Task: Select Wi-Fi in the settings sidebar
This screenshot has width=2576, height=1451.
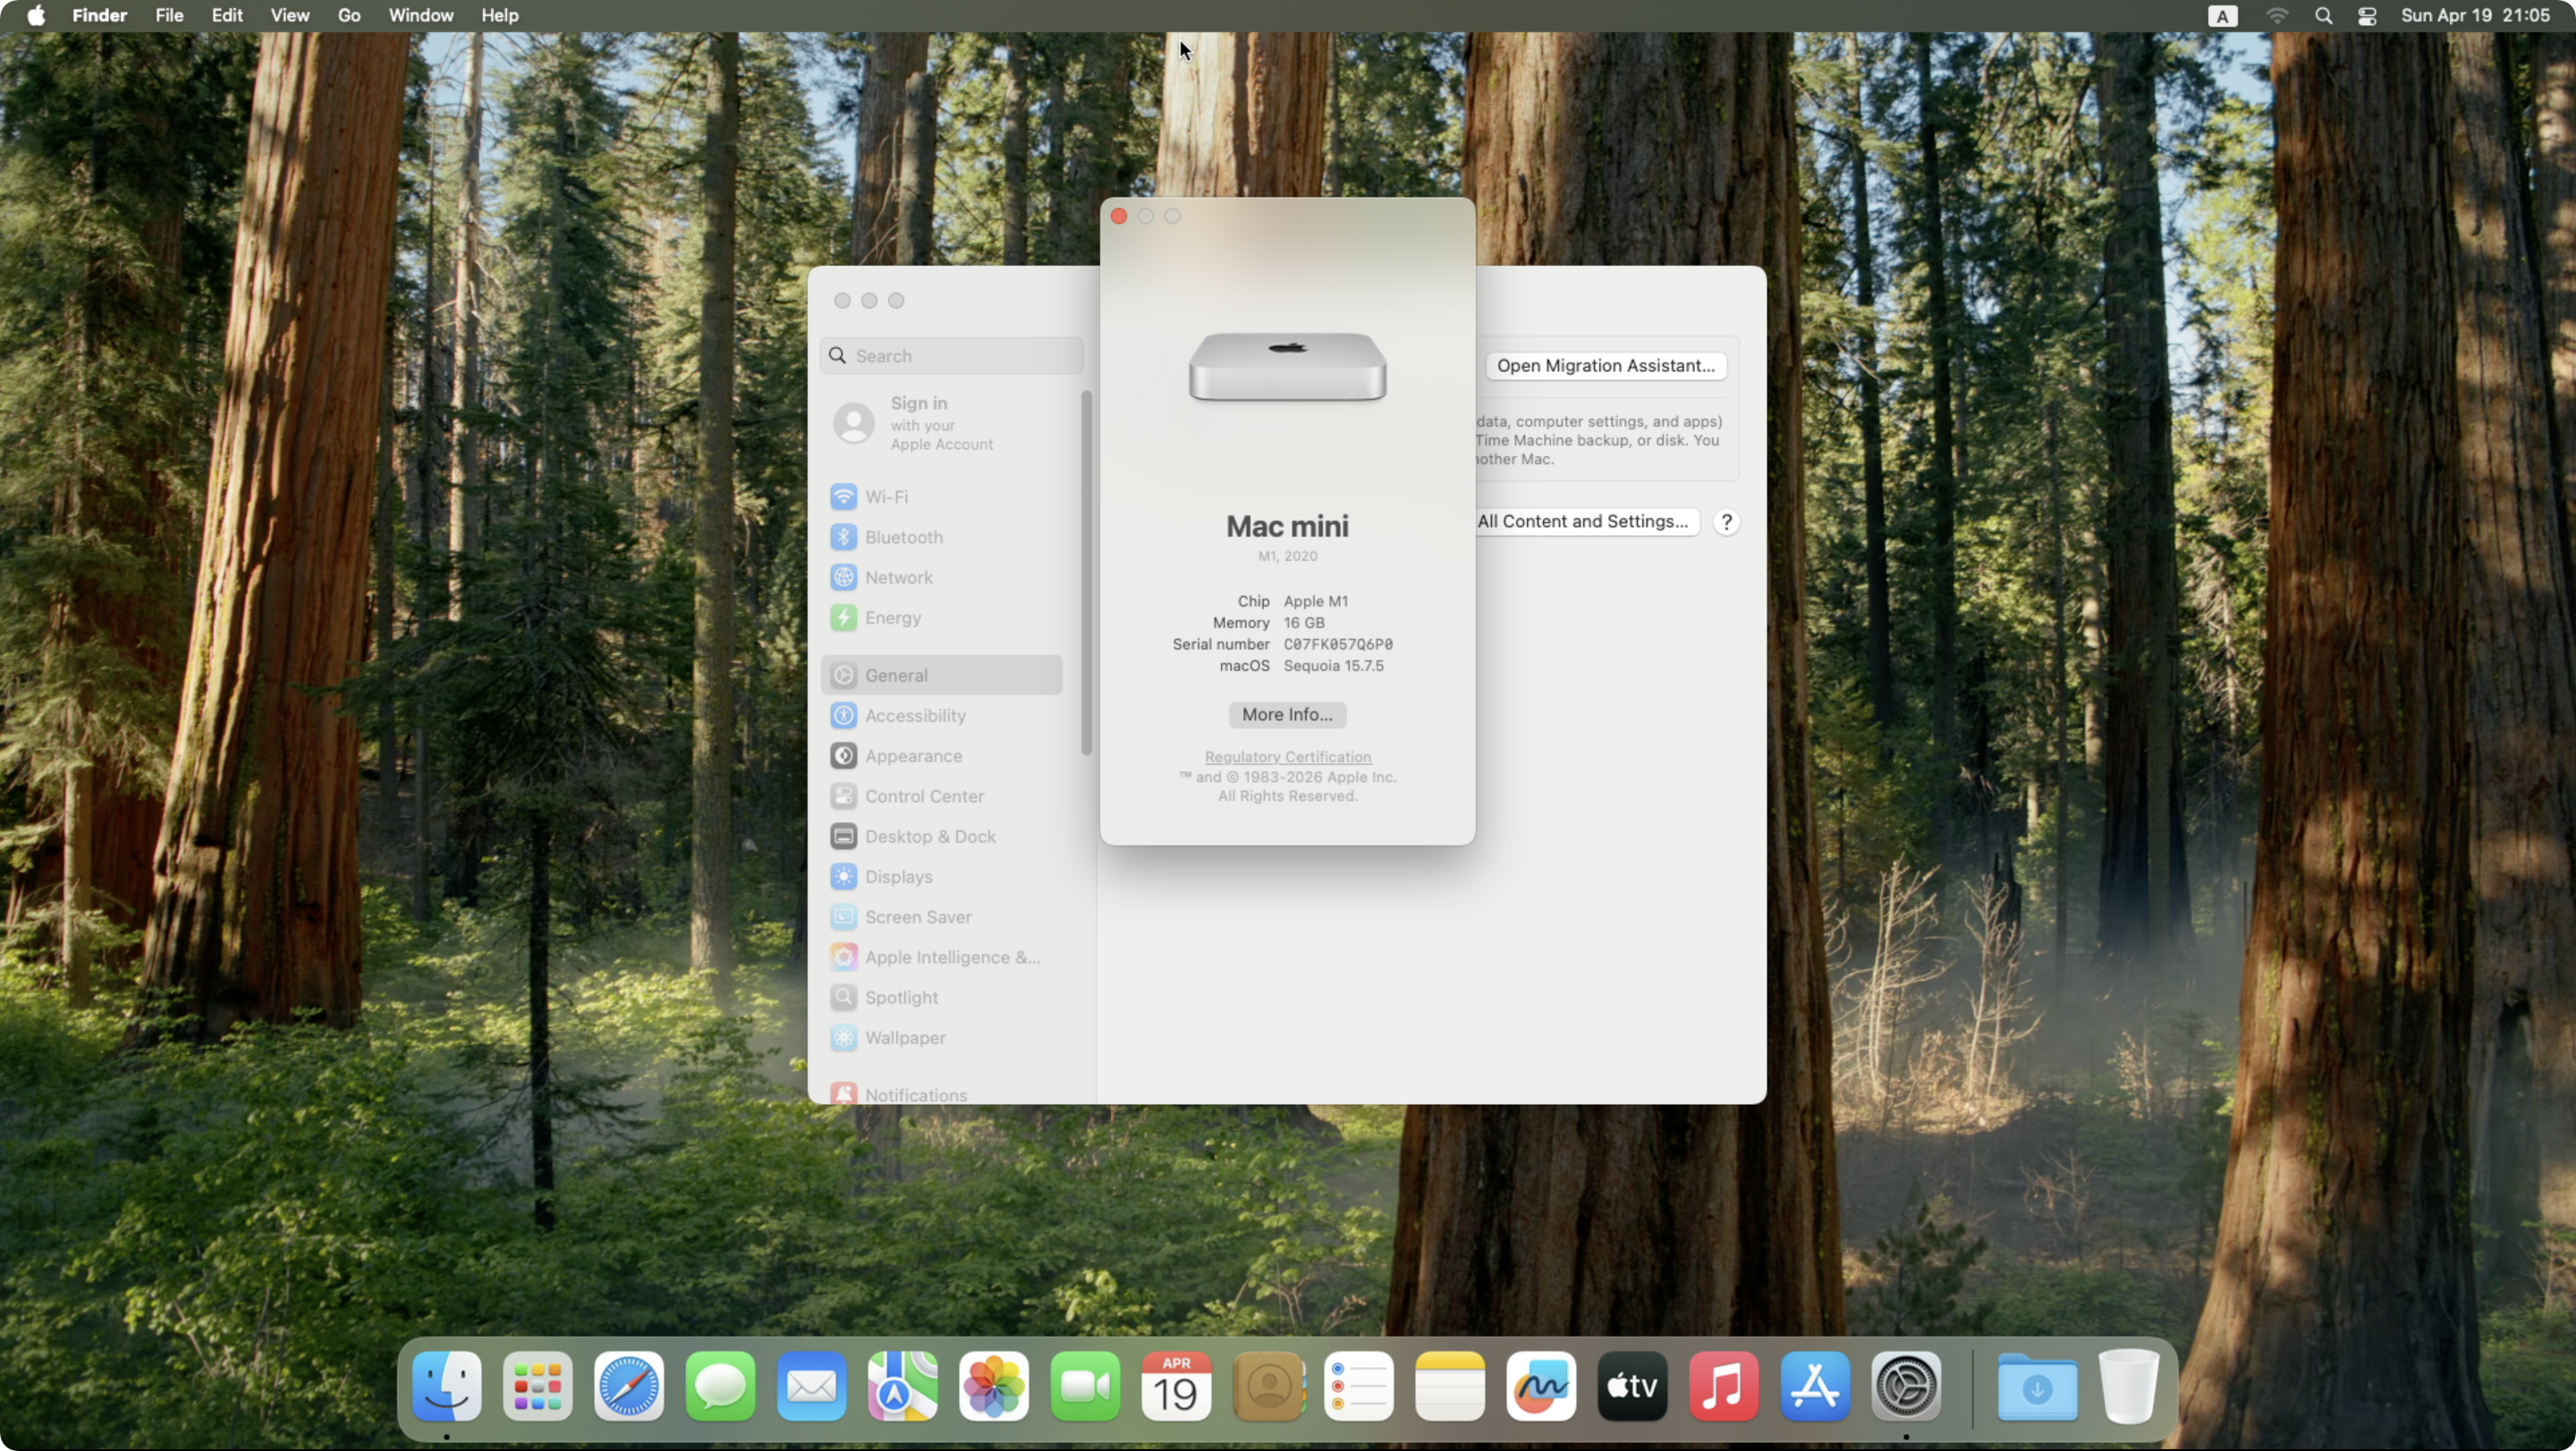Action: pos(942,497)
